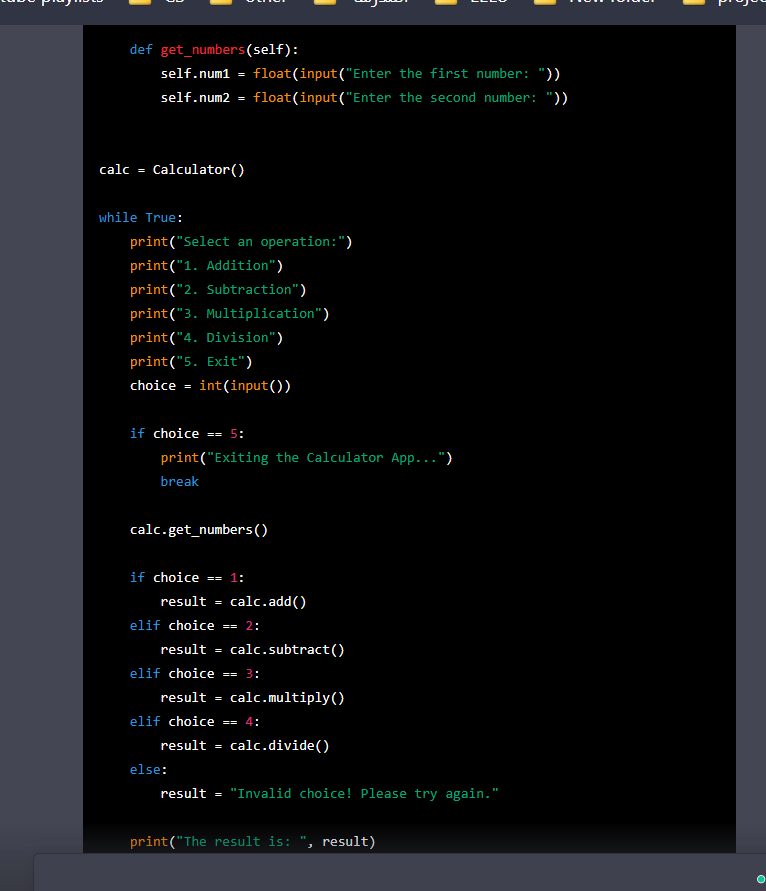Click the 'def get_numbers(self):' line
The height and width of the screenshot is (891, 766).
pyautogui.click(x=214, y=50)
